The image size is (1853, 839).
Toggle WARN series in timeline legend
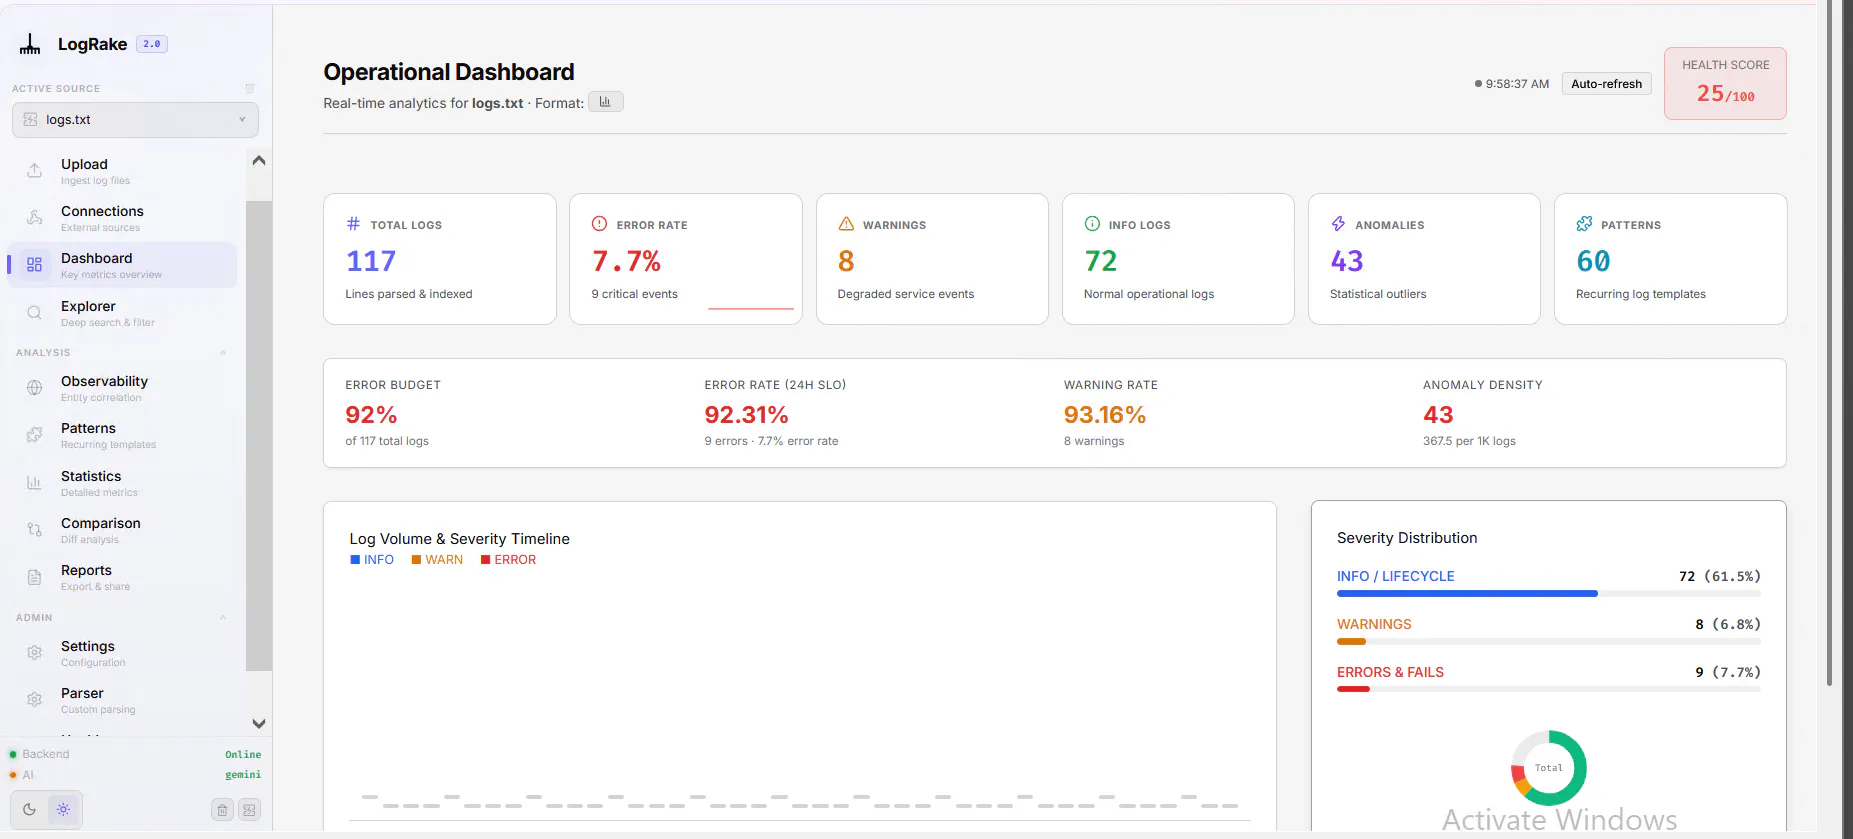click(x=437, y=560)
